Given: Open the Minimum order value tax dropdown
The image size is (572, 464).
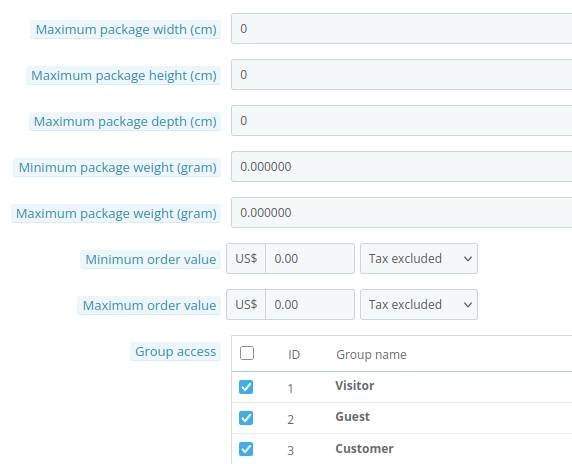Looking at the screenshot, I should coord(419,259).
